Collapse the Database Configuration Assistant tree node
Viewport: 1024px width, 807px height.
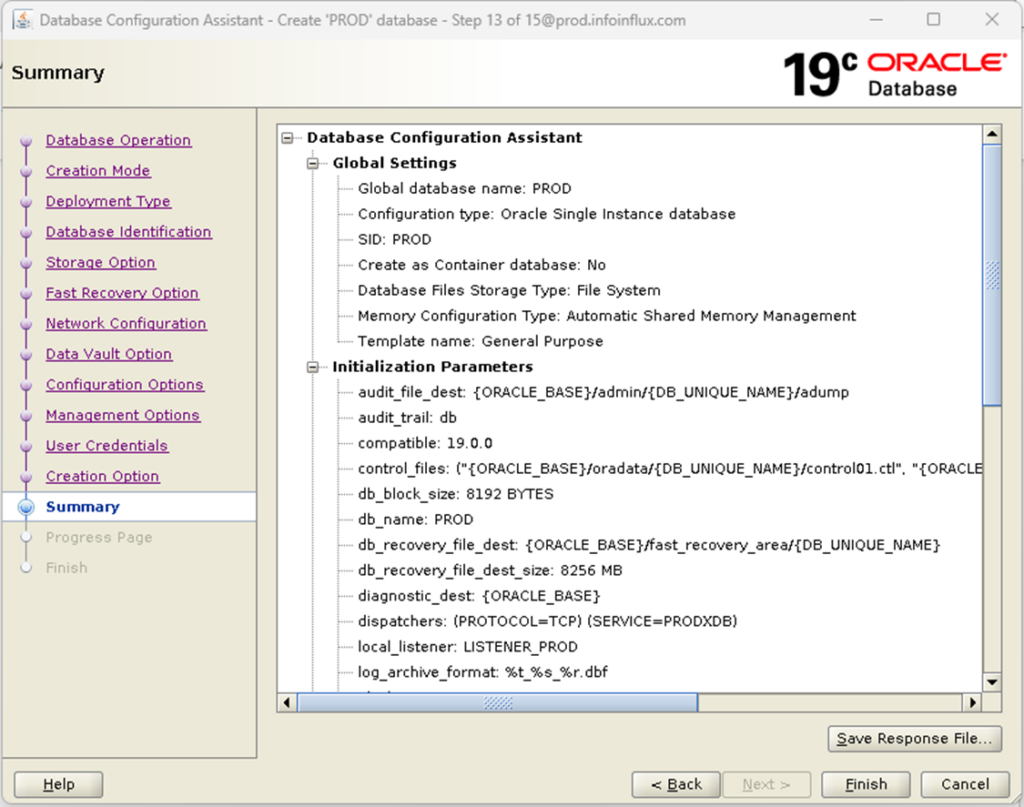pyautogui.click(x=288, y=137)
